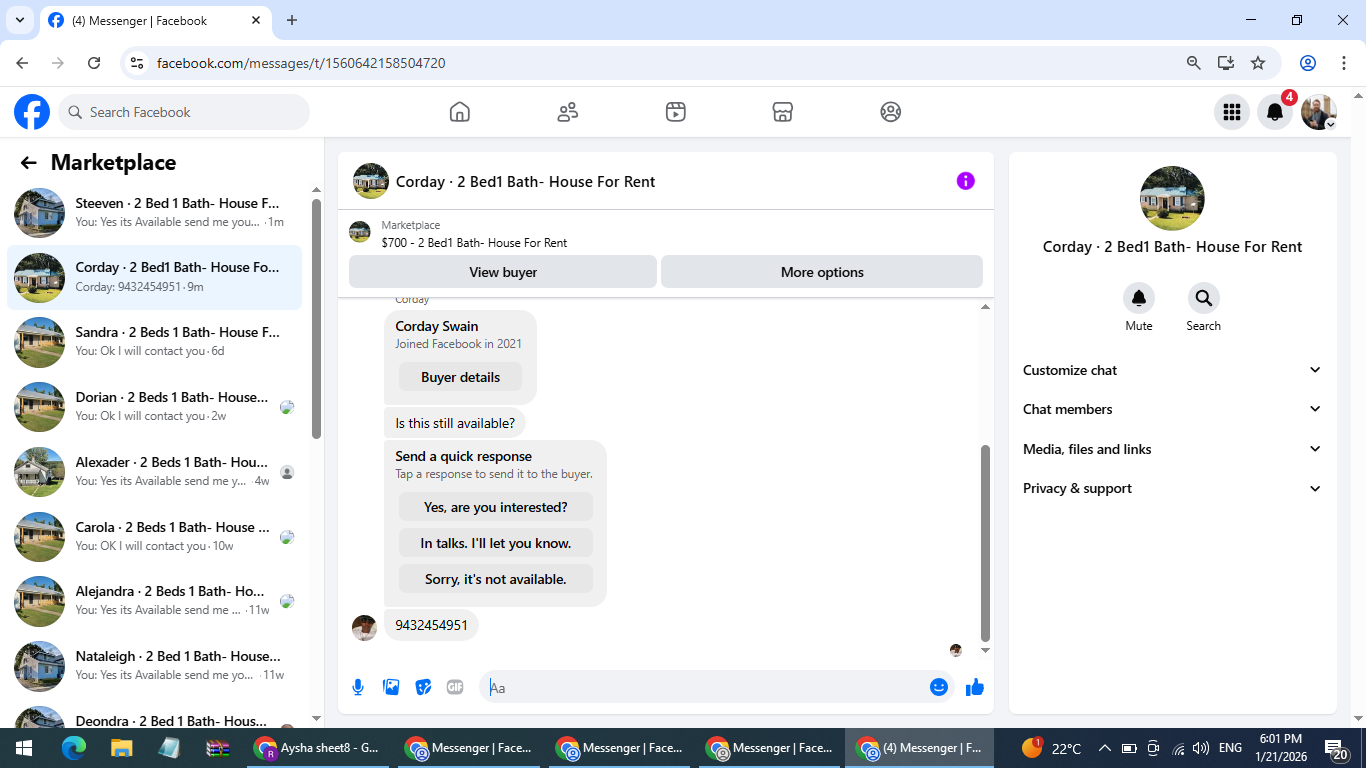Open Alexader conversation in list
The width and height of the screenshot is (1366, 768).
[155, 472]
